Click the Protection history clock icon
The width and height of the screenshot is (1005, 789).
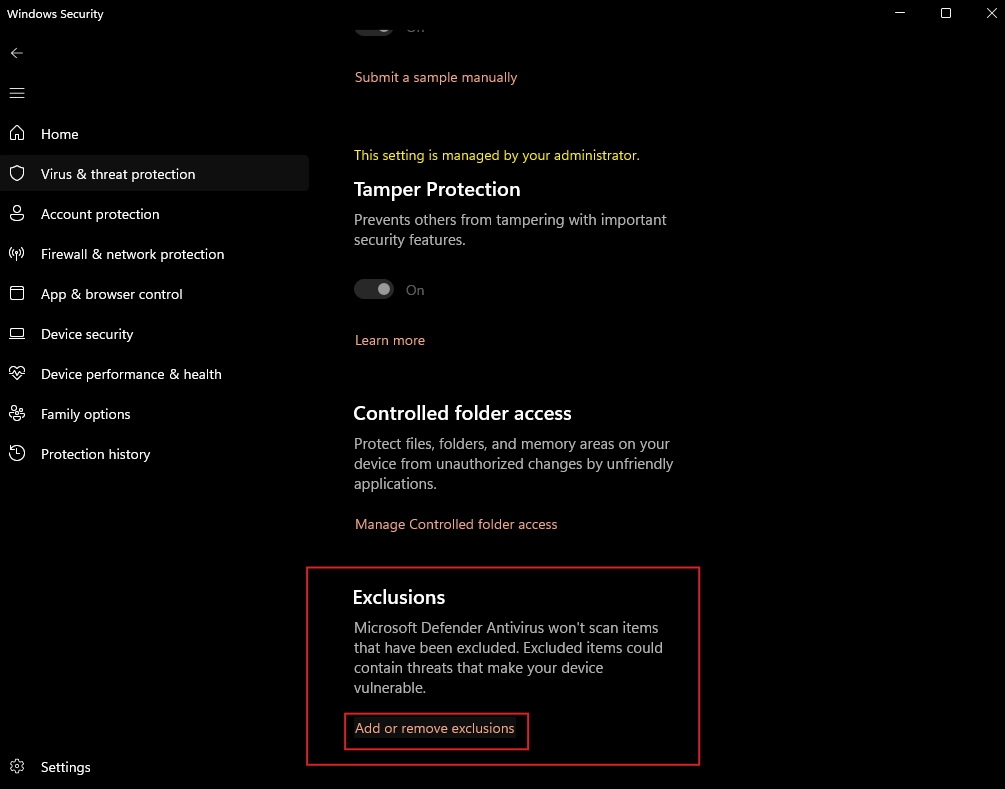tap(17, 454)
